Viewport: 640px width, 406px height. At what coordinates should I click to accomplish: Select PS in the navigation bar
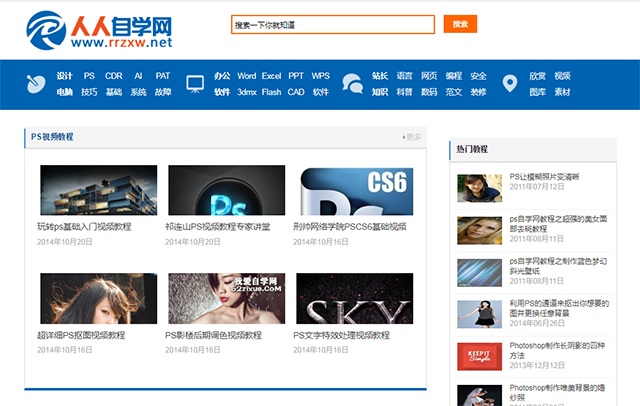[89, 76]
